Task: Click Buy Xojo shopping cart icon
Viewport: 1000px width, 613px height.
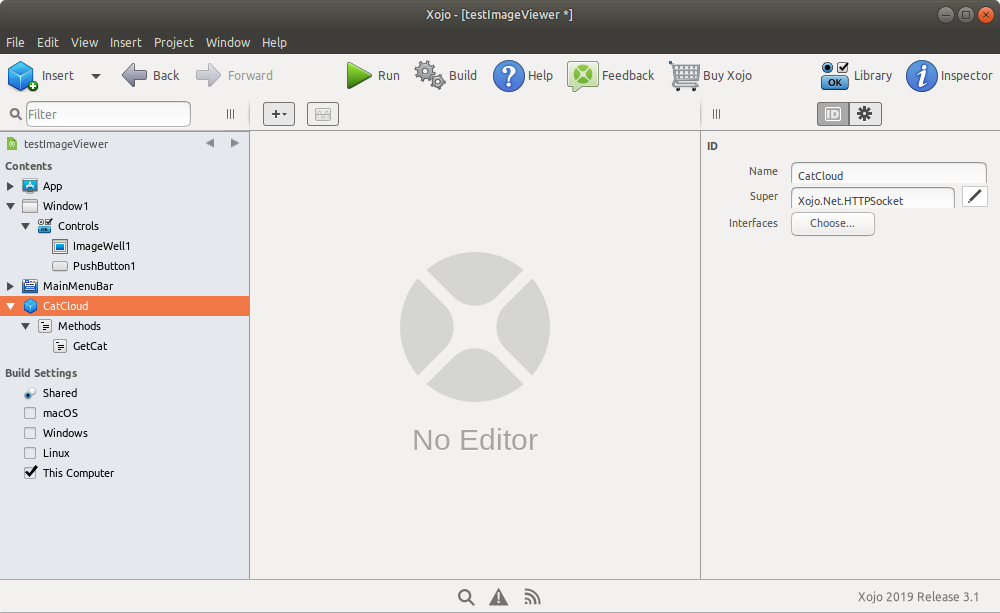Action: 684,76
